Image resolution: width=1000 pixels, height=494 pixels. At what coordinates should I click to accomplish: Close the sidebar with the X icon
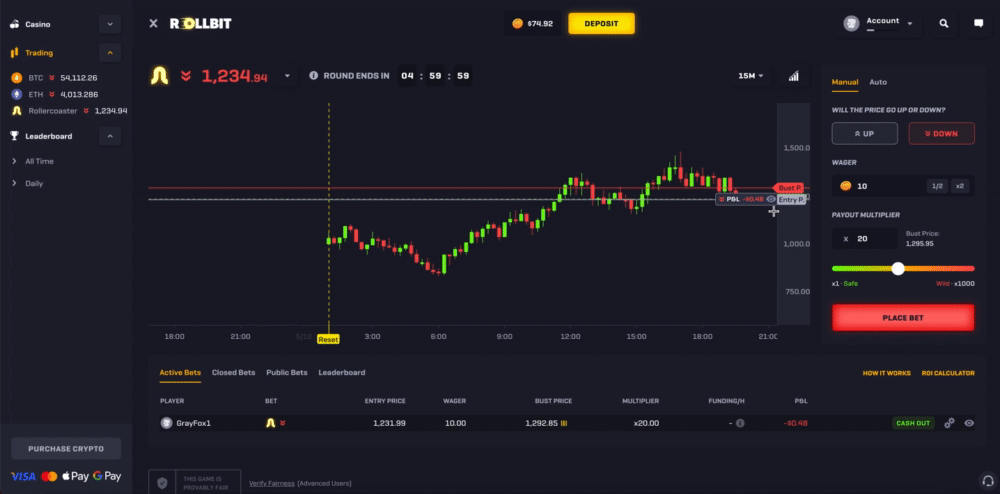153,24
